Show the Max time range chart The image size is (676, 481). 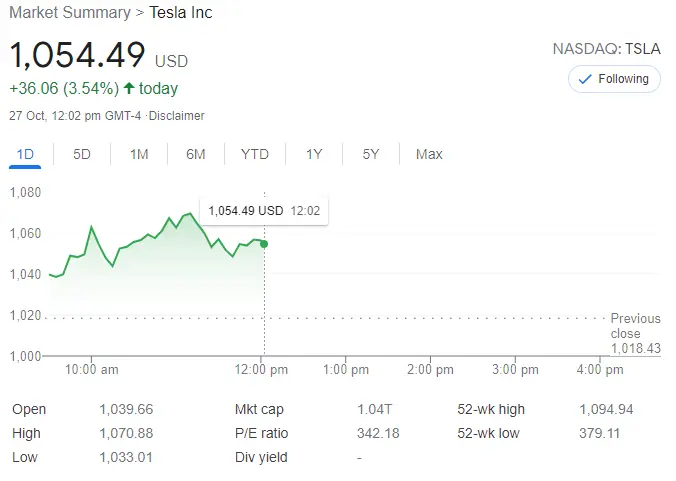[x=429, y=154]
